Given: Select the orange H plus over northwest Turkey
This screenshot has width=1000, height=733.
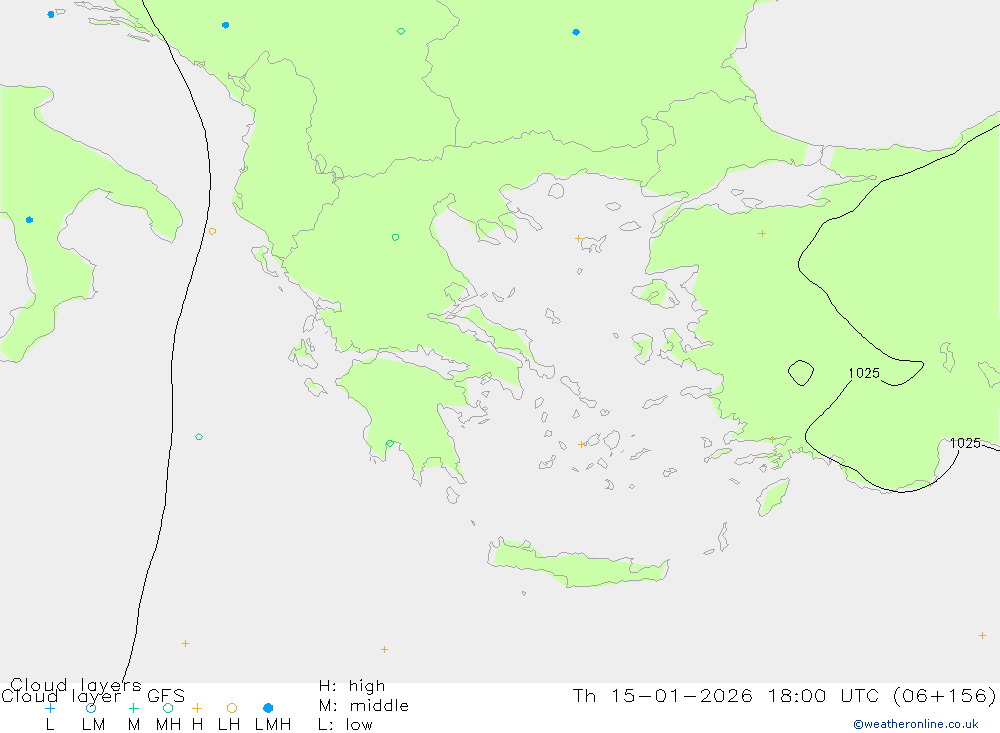Looking at the screenshot, I should point(761,233).
